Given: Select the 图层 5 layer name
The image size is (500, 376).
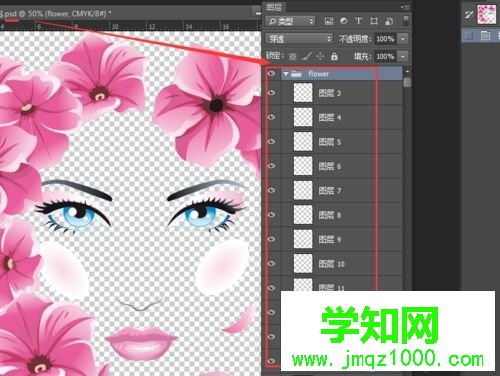Looking at the screenshot, I should click(330, 142).
